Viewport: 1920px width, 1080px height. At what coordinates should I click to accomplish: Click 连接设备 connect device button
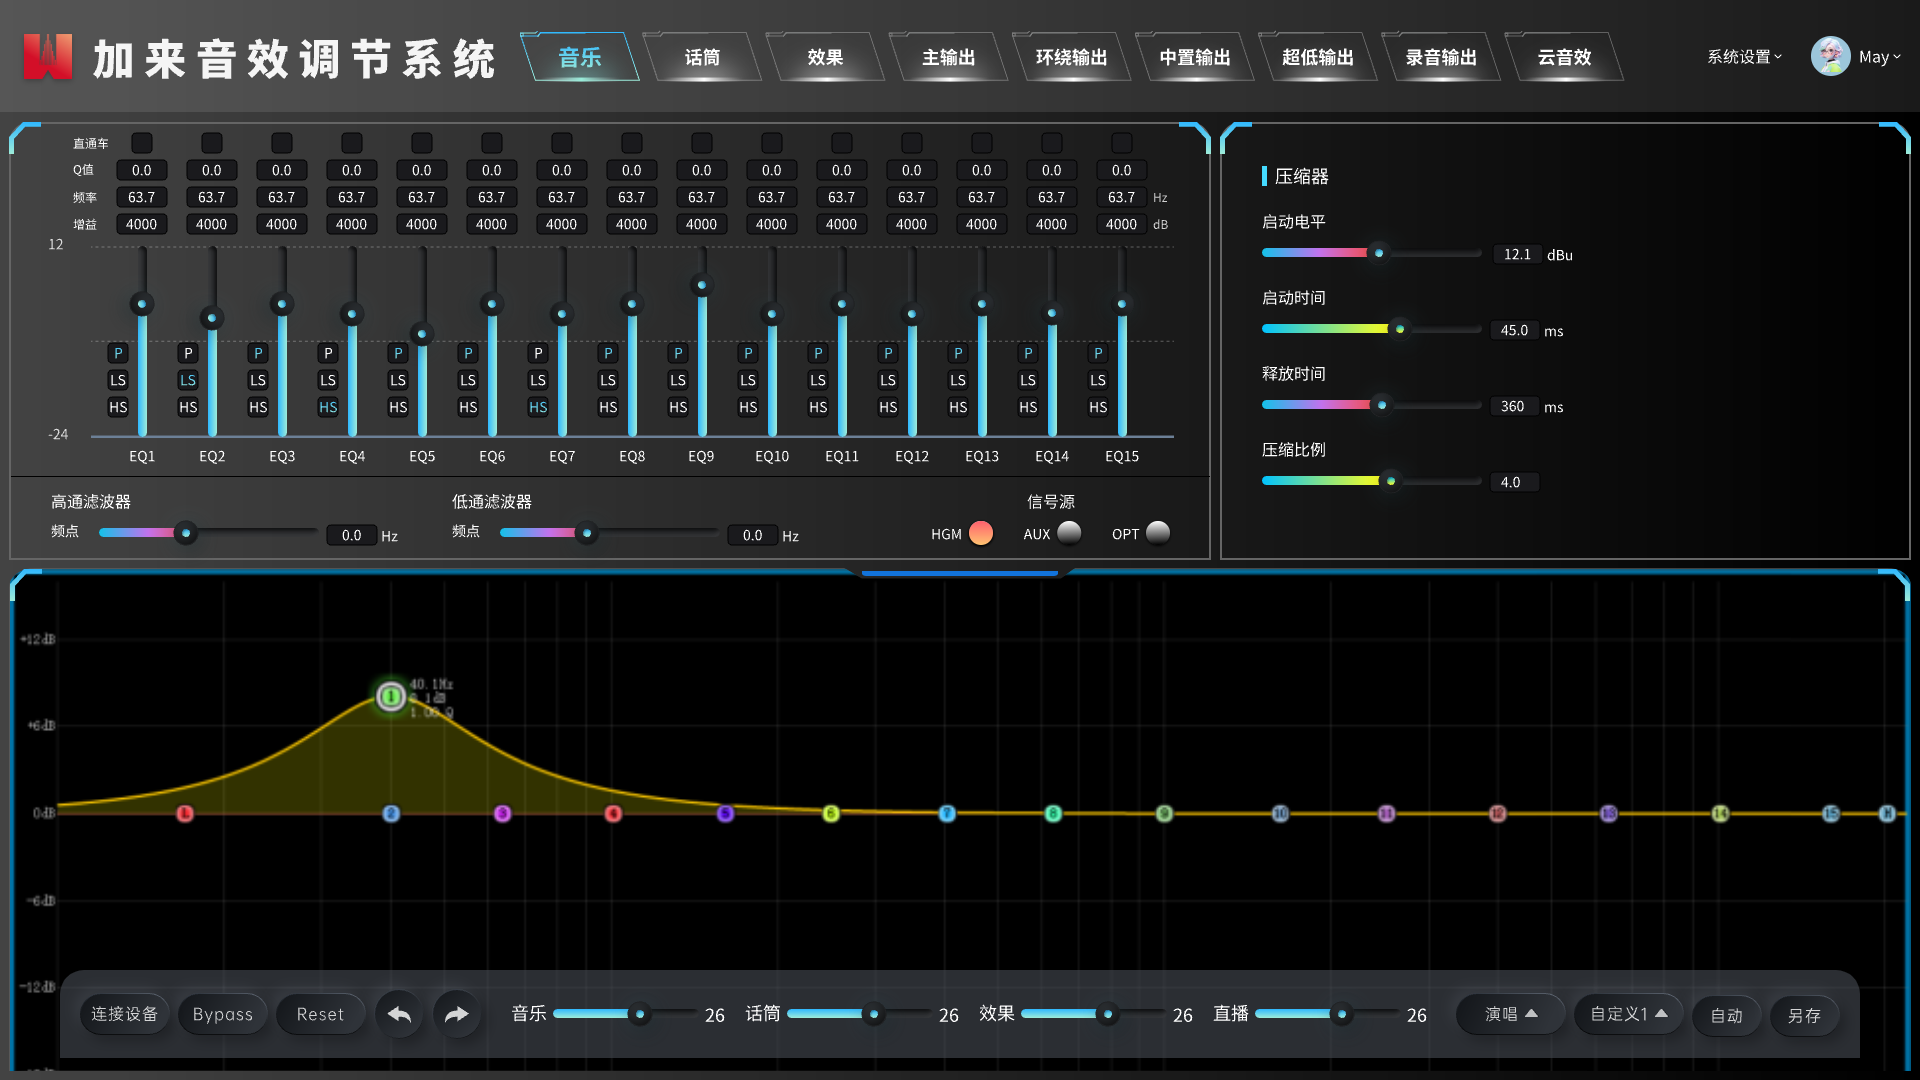click(124, 1014)
